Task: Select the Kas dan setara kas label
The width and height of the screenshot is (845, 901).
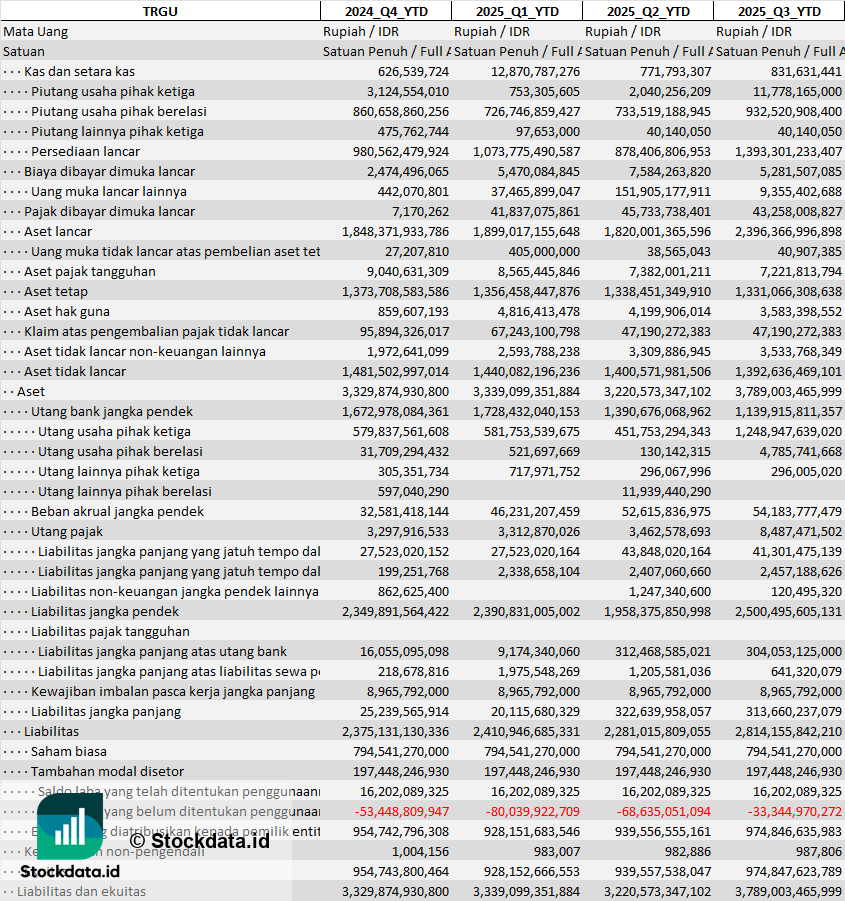Action: (x=79, y=71)
